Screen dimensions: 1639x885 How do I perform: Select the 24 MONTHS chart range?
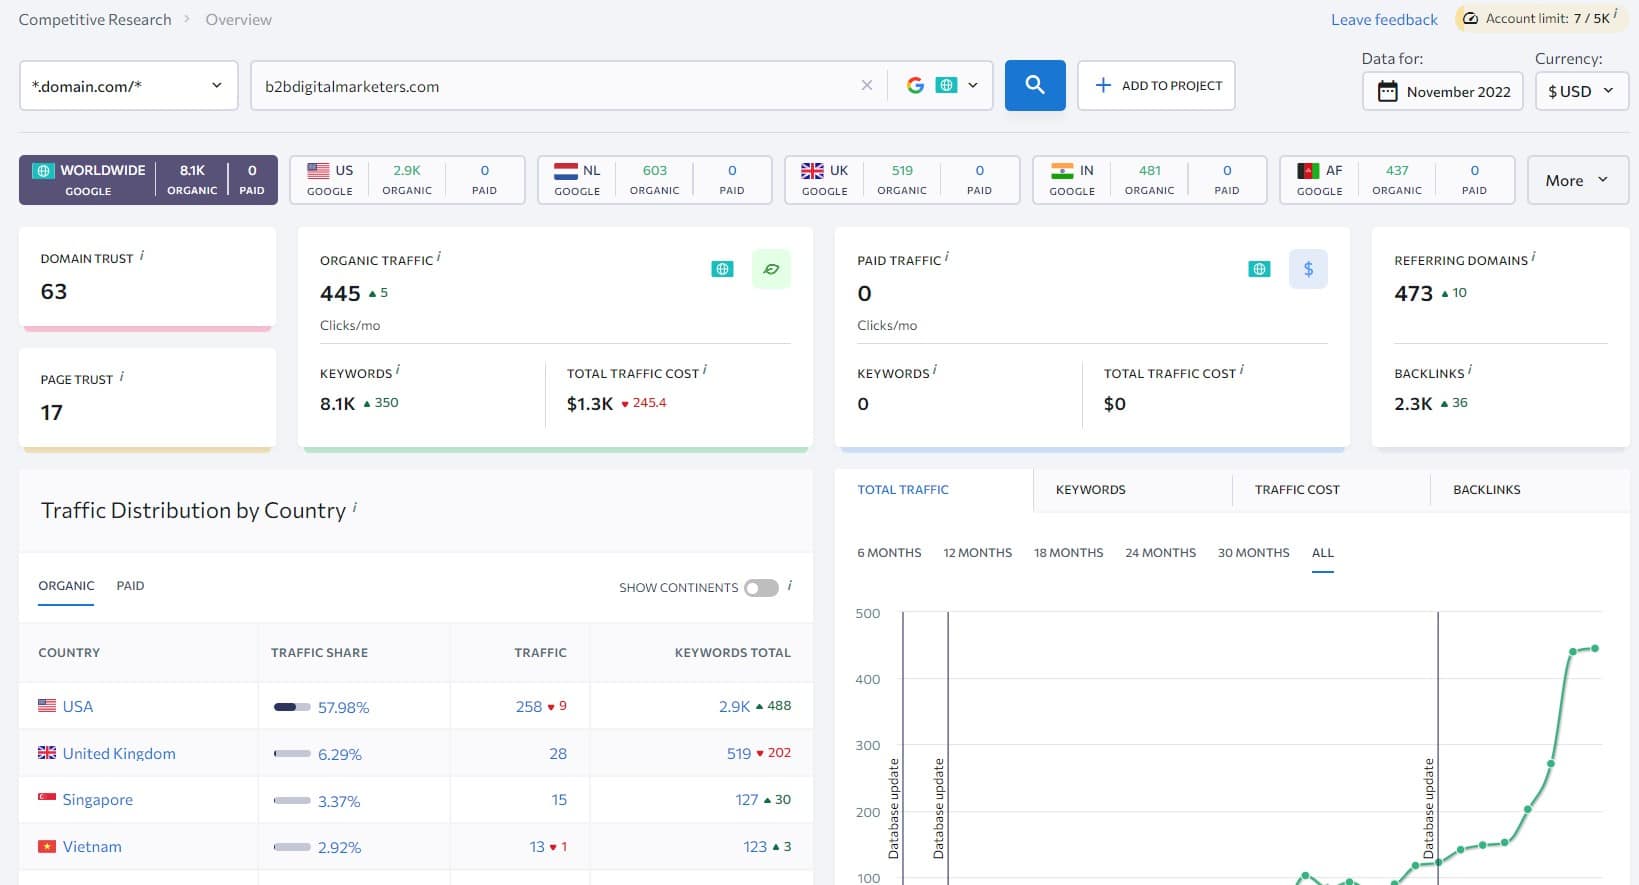[x=1160, y=553]
